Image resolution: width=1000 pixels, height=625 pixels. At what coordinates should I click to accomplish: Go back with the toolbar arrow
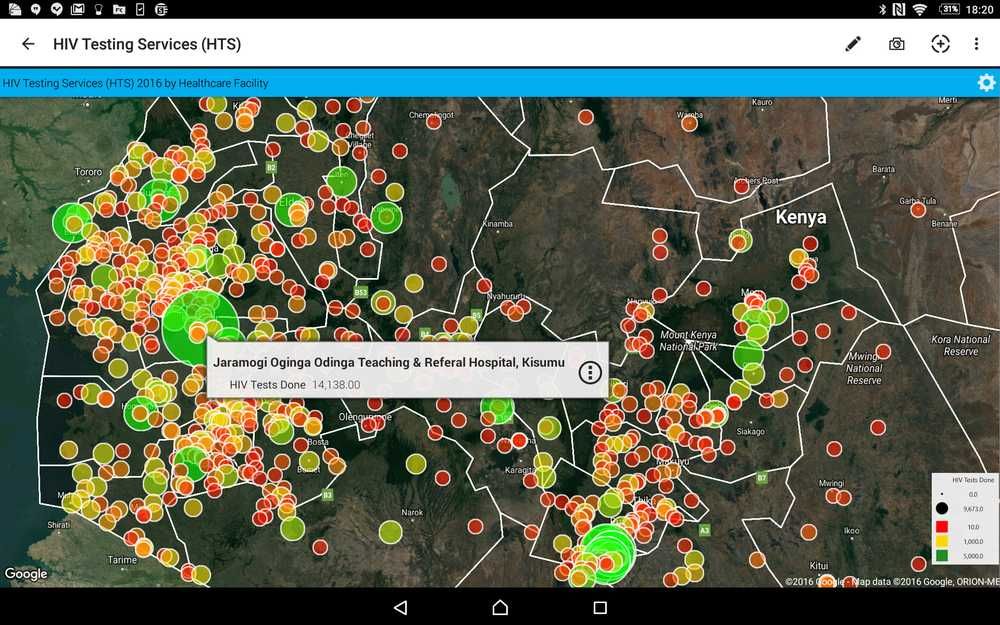pos(28,44)
